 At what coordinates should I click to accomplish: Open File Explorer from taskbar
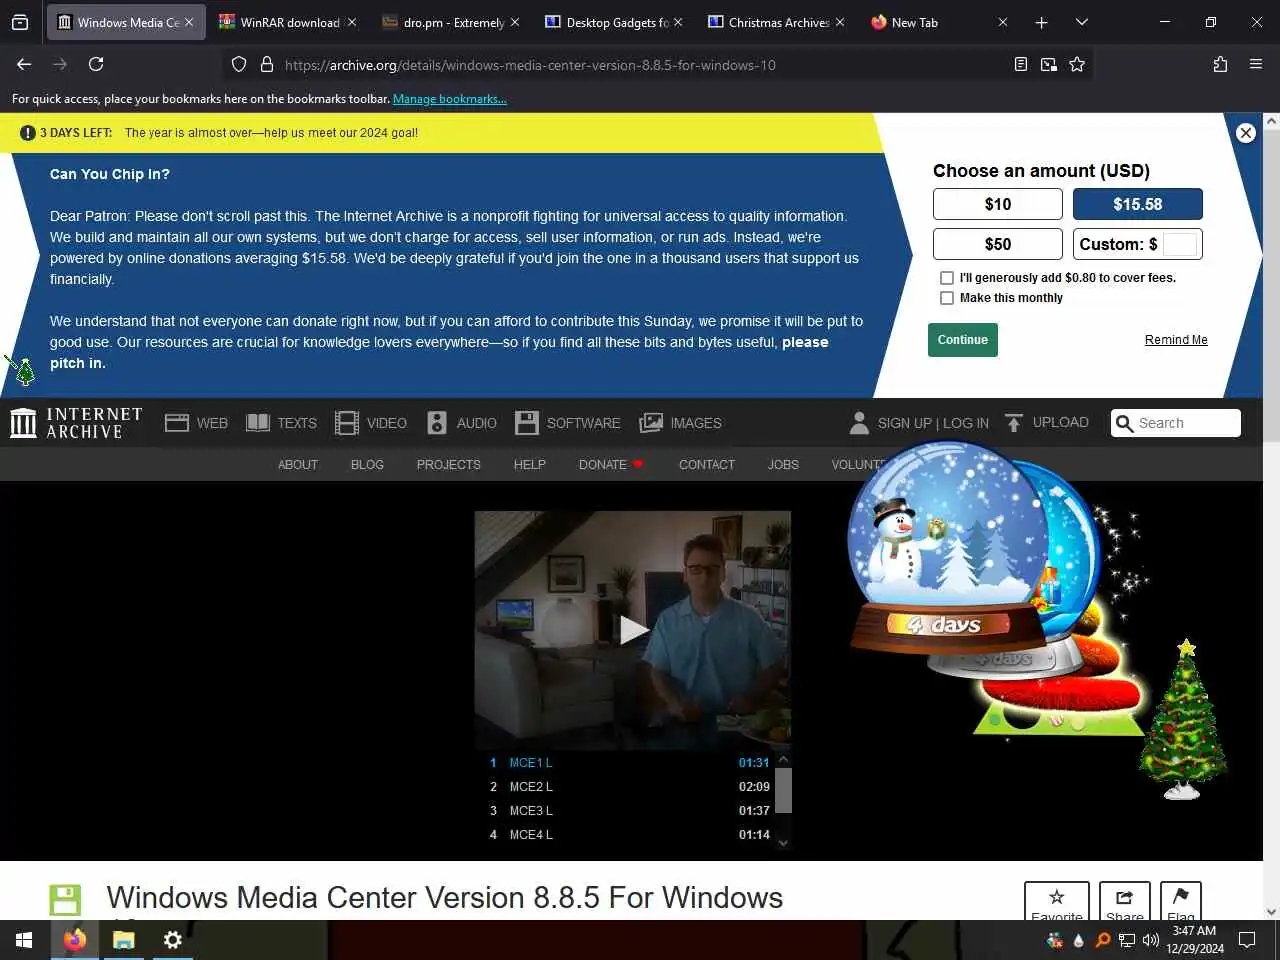[123, 940]
